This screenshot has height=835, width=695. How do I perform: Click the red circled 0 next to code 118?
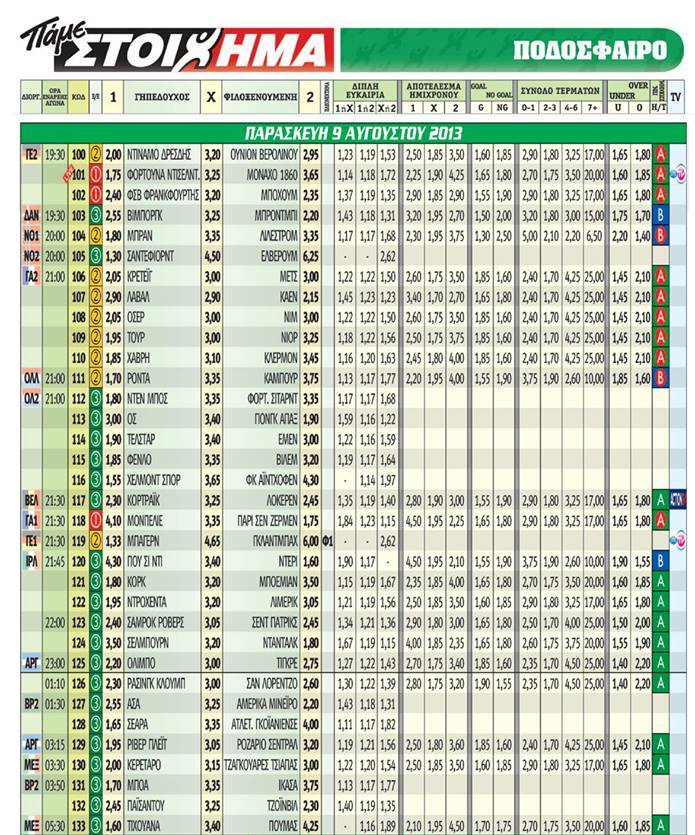(95, 520)
